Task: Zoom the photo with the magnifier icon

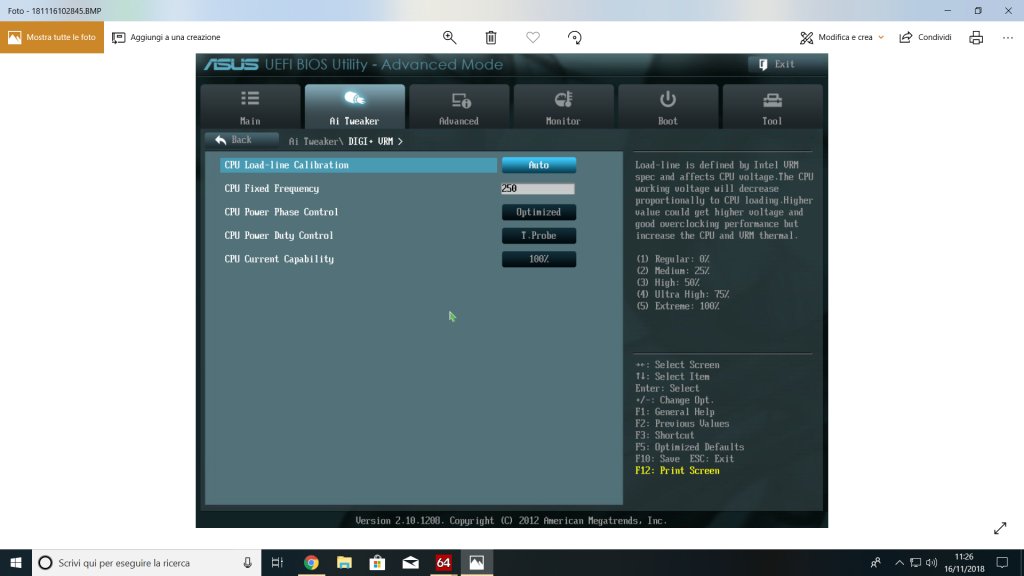Action: [x=449, y=37]
